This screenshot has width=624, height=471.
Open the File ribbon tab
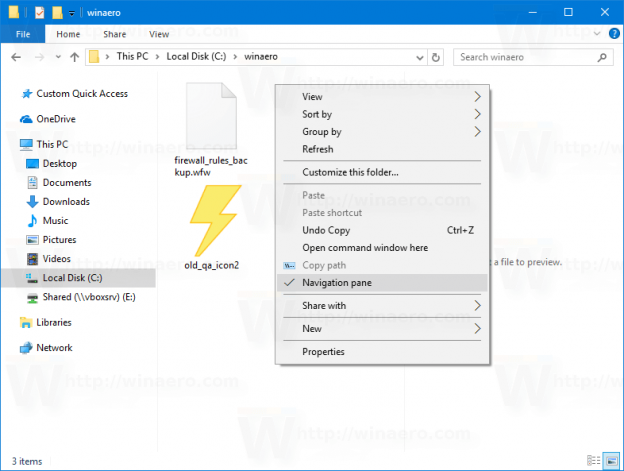point(22,34)
